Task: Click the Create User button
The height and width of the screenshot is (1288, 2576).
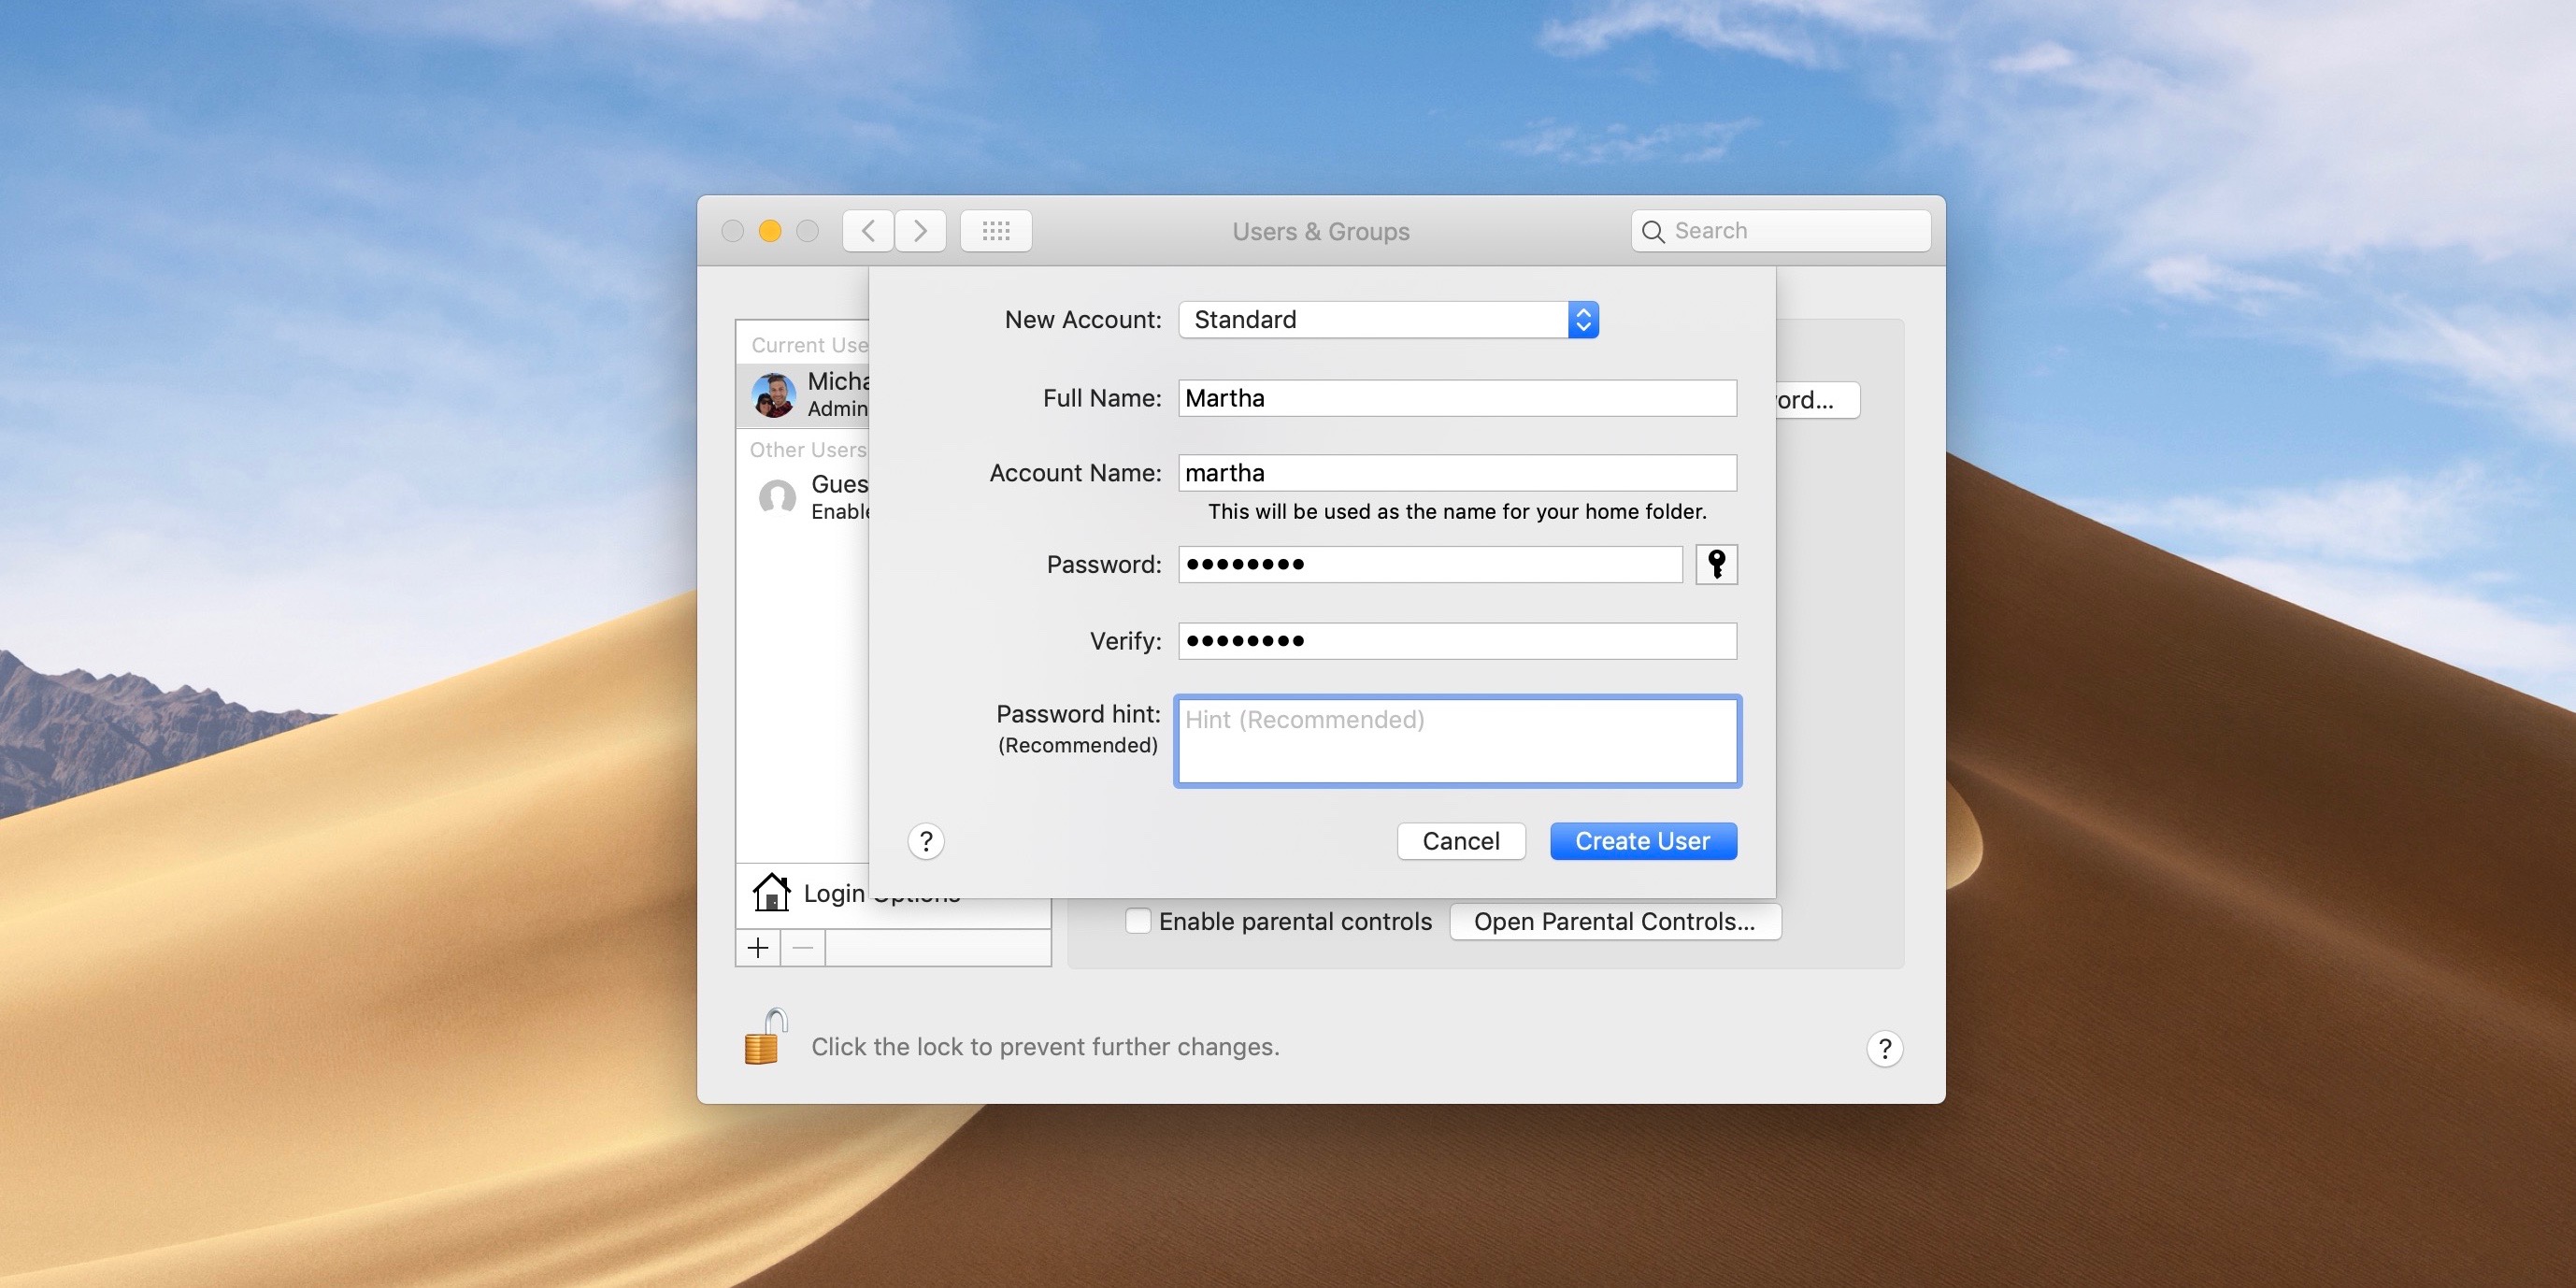Action: [x=1643, y=841]
